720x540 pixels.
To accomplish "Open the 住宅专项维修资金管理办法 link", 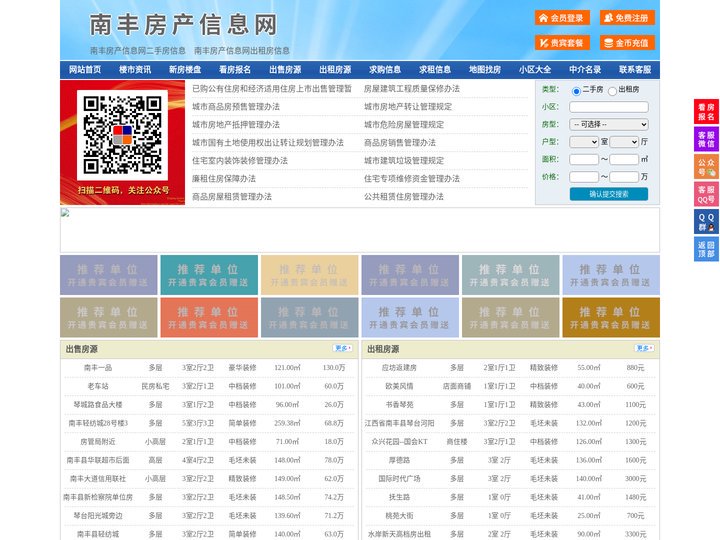I will click(412, 179).
